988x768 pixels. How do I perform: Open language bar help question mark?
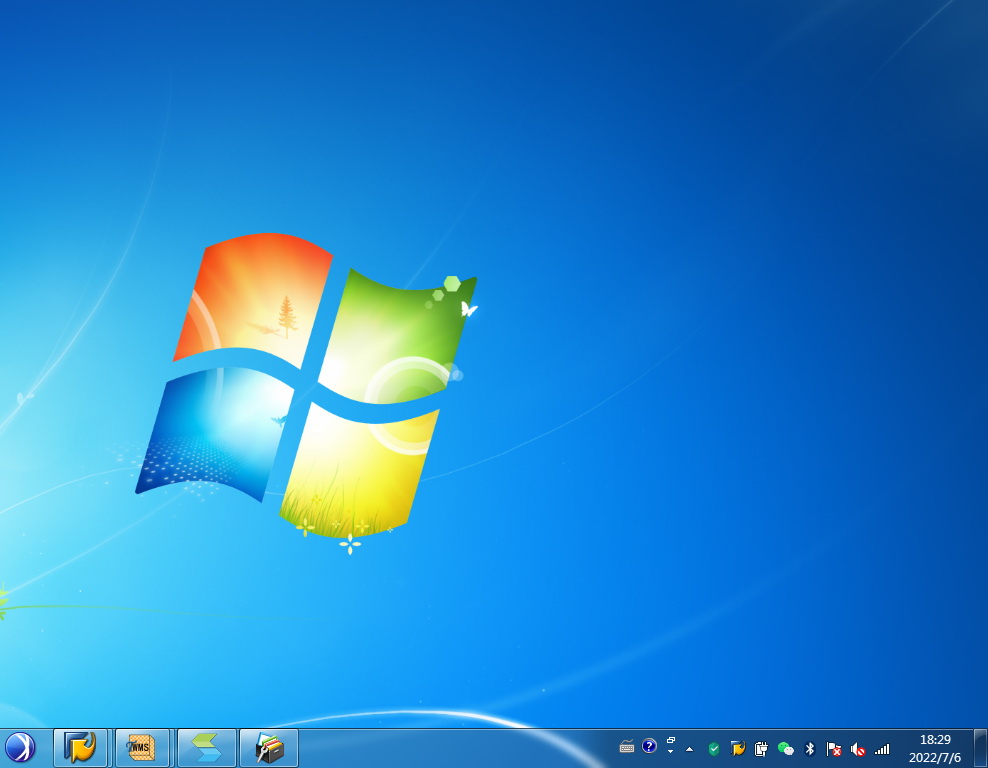tap(649, 747)
